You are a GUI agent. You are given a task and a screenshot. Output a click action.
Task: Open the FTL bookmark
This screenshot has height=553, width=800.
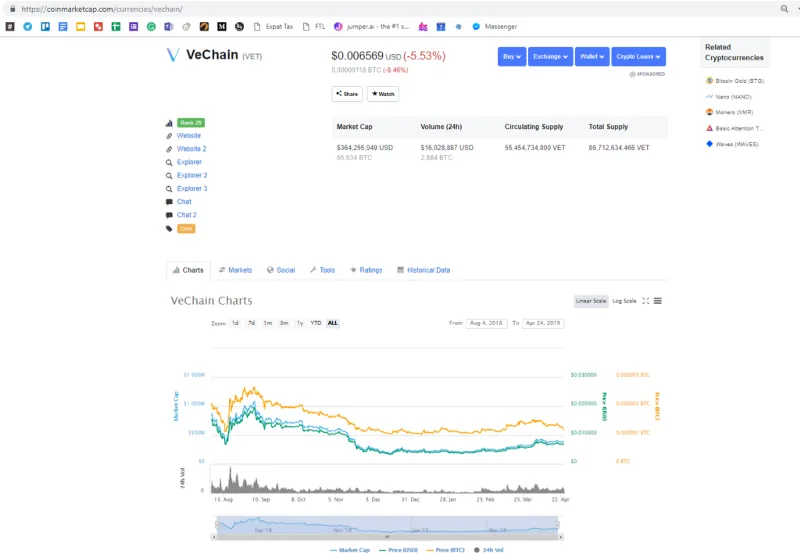click(x=314, y=27)
